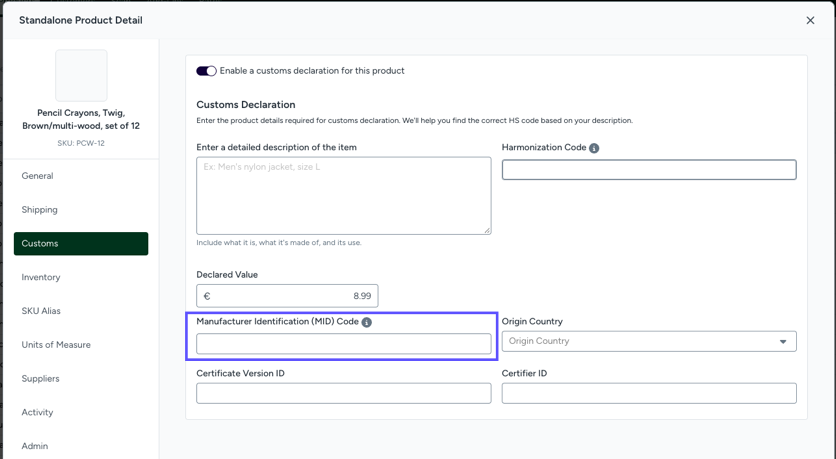Viewport: 836px width, 459px height.
Task: Click the Pencil Crayons product title
Action: pyautogui.click(x=81, y=119)
